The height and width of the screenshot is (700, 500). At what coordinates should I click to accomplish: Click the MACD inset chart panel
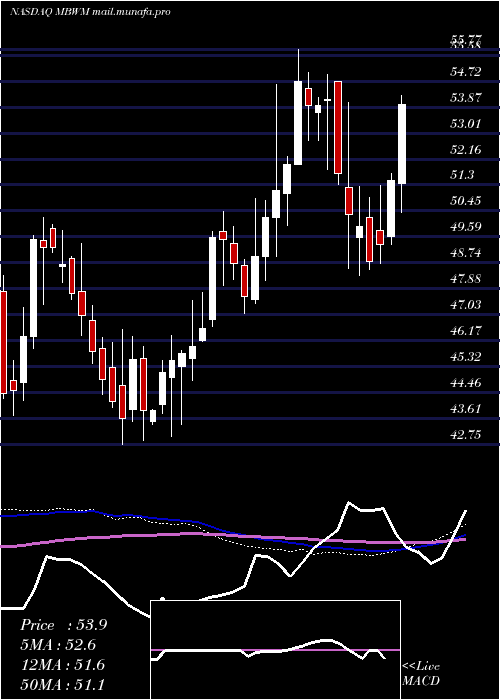point(275,650)
